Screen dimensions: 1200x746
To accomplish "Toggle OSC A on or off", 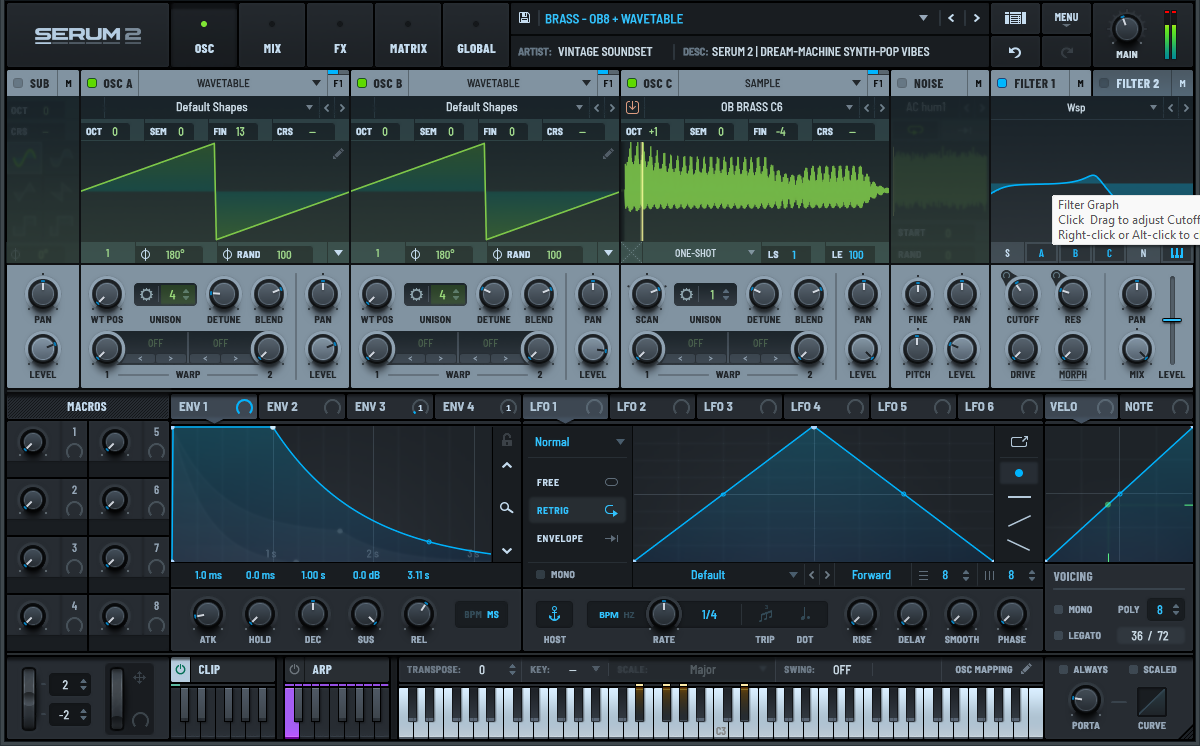I will tap(92, 83).
